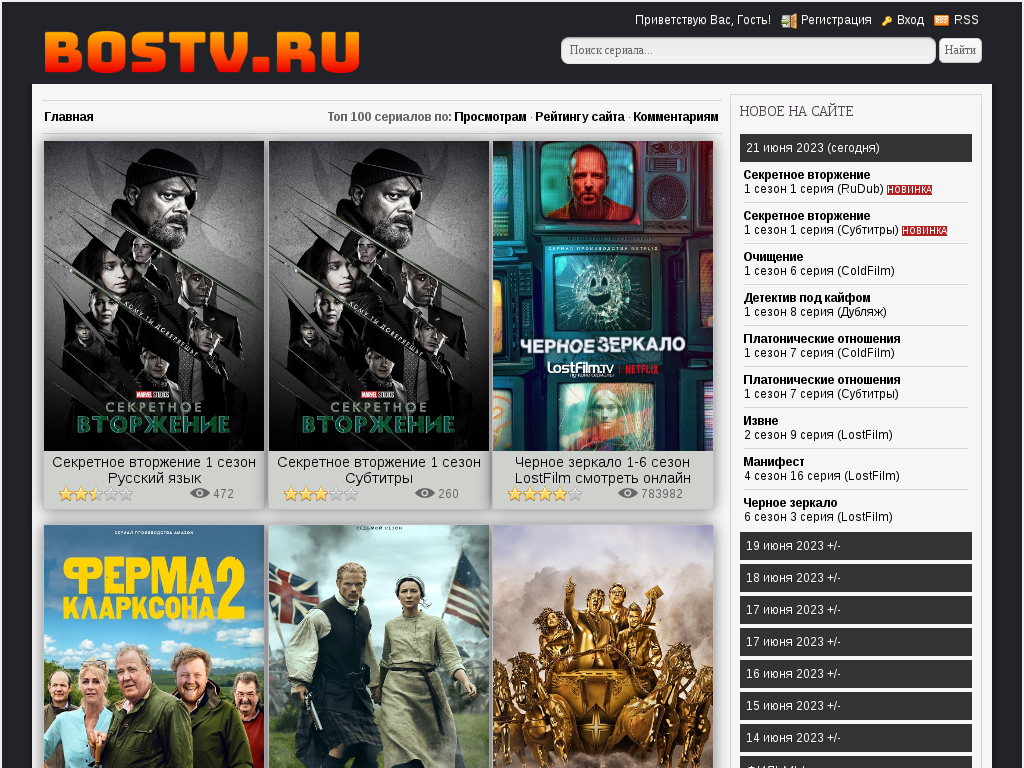Image resolution: width=1024 pixels, height=768 pixels.
Task: Click the НОВИНКА badge on the RuDub entry
Action: (909, 189)
